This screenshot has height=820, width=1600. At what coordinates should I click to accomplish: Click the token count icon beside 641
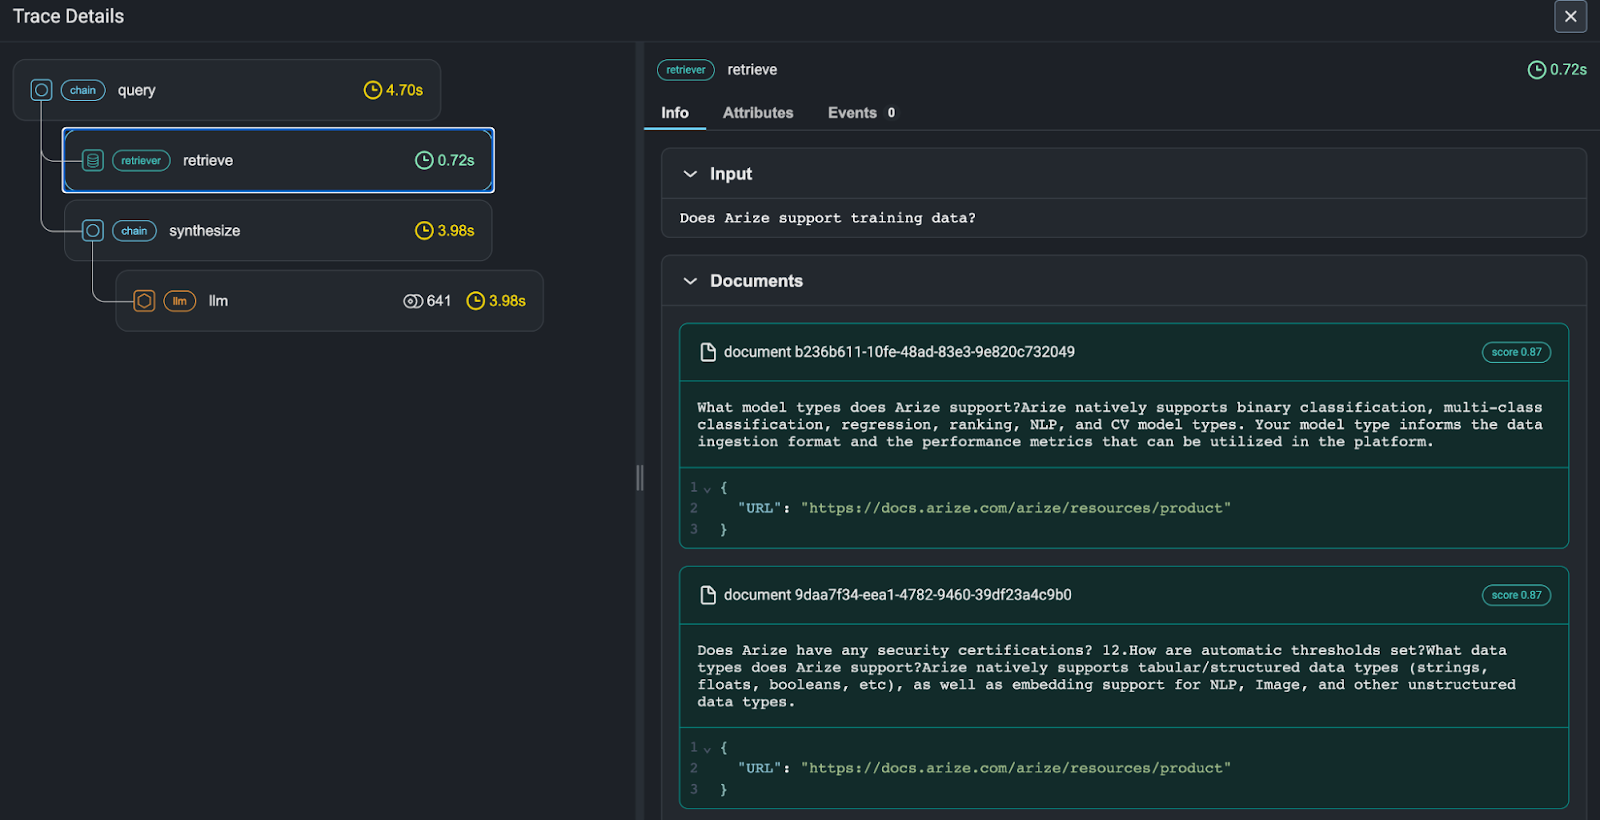[x=412, y=301]
